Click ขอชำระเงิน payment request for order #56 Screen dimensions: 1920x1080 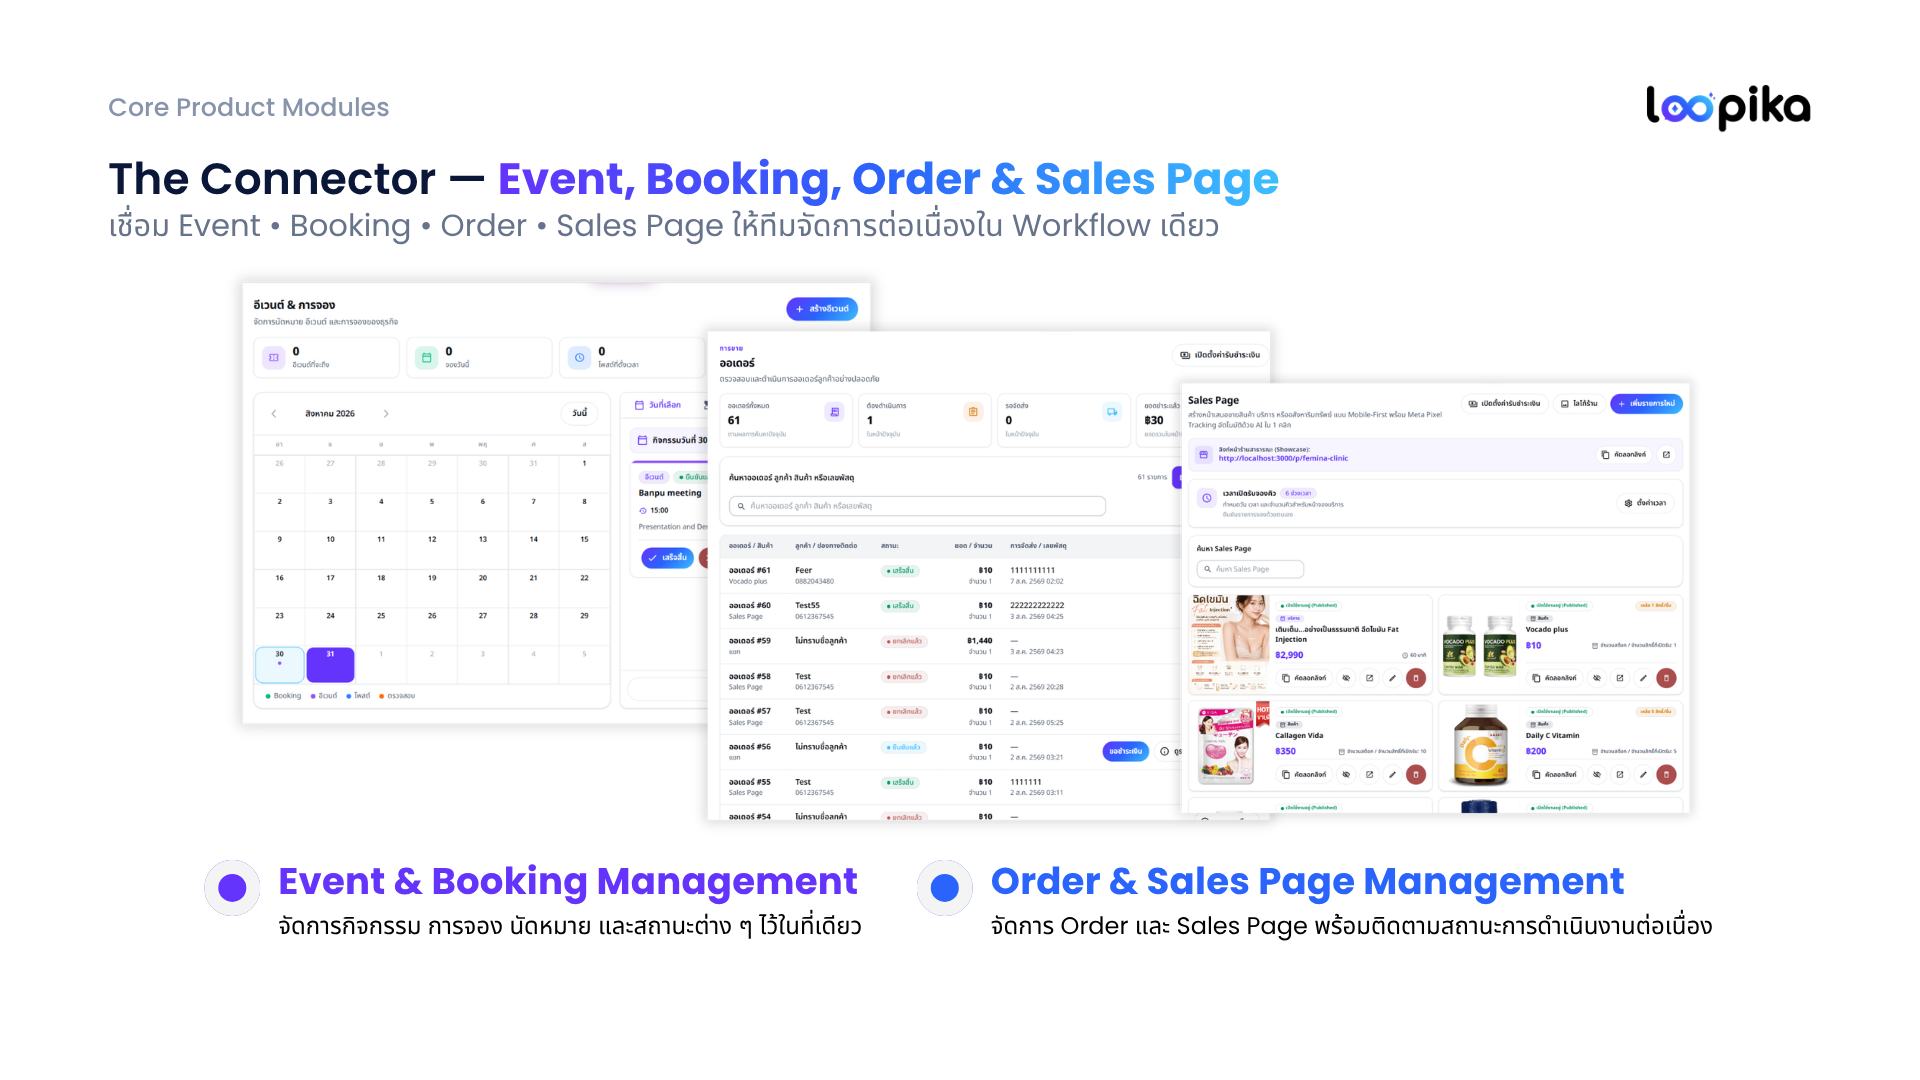[1125, 751]
